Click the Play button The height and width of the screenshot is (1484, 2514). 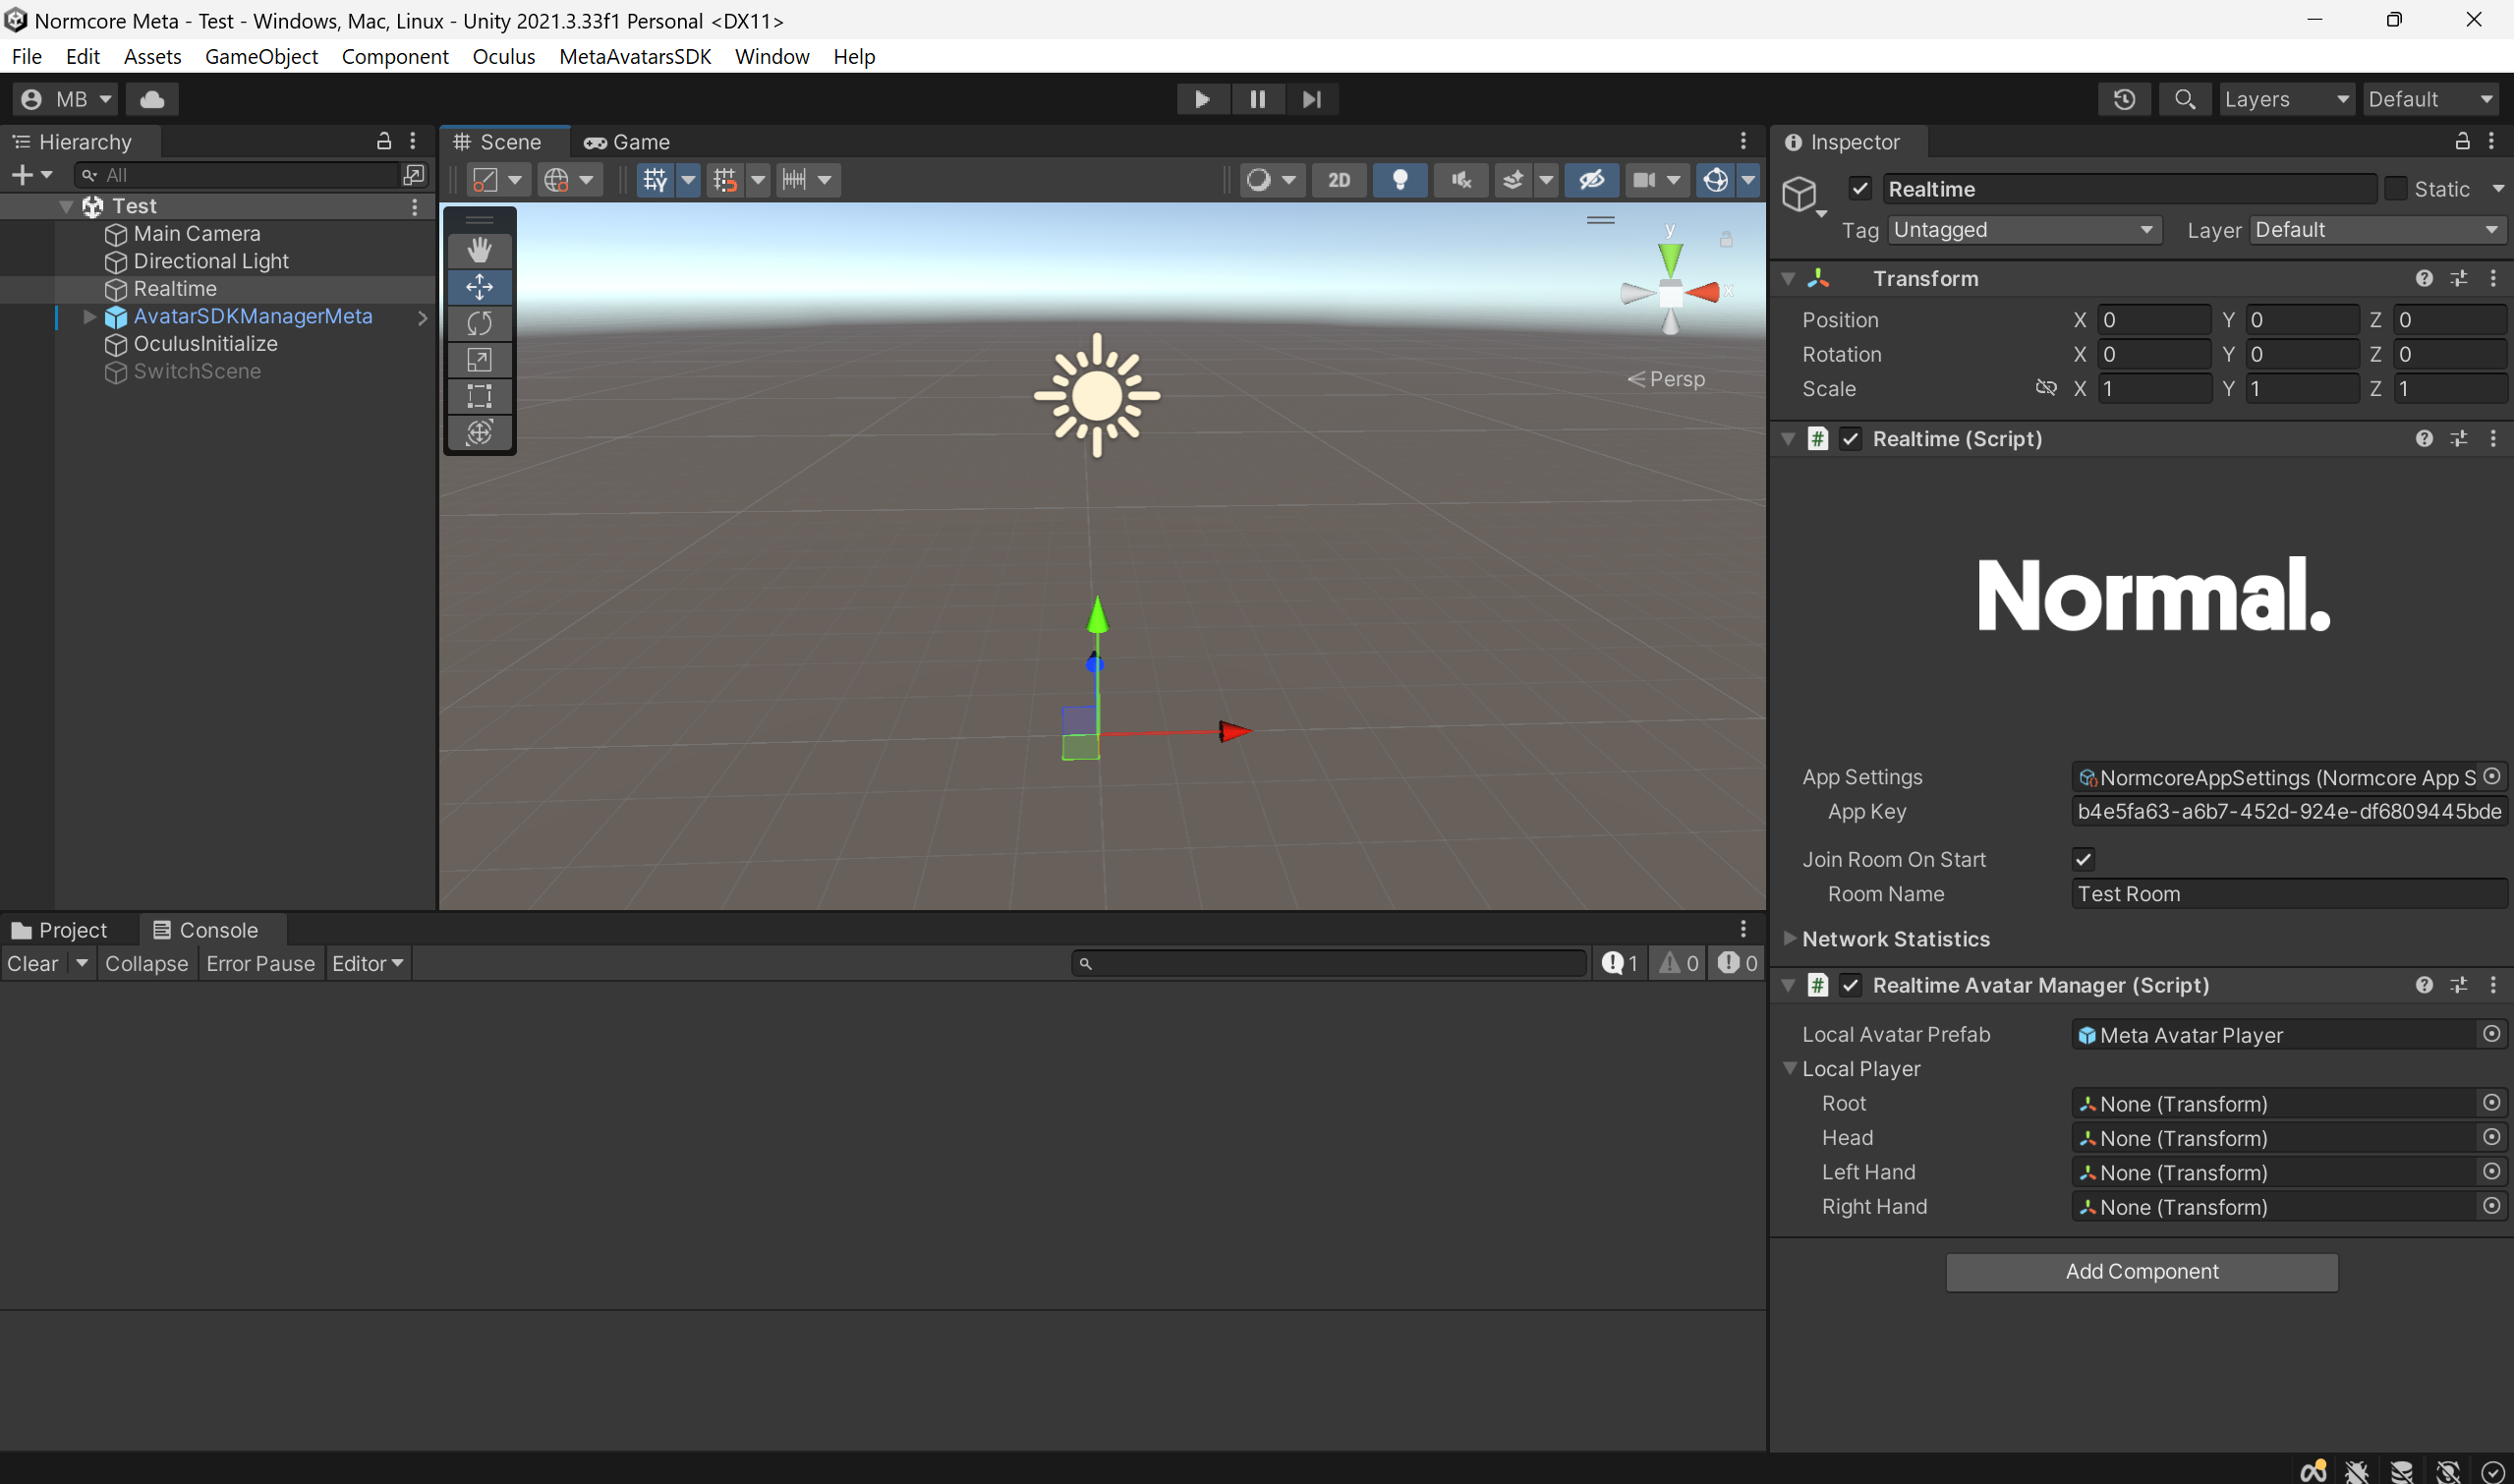click(1202, 99)
